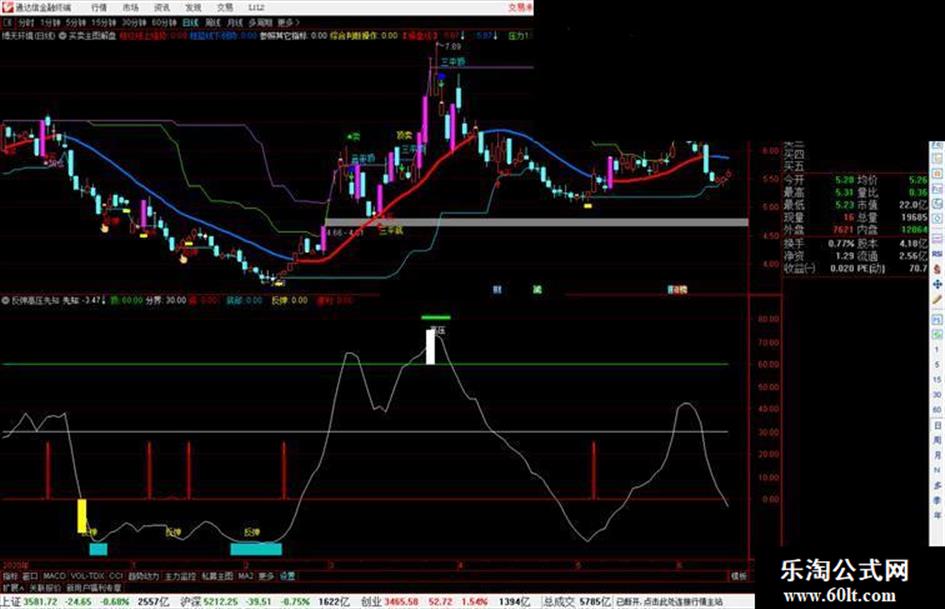
Task: Select the 年 sidebar period shortcut
Action: point(937,516)
